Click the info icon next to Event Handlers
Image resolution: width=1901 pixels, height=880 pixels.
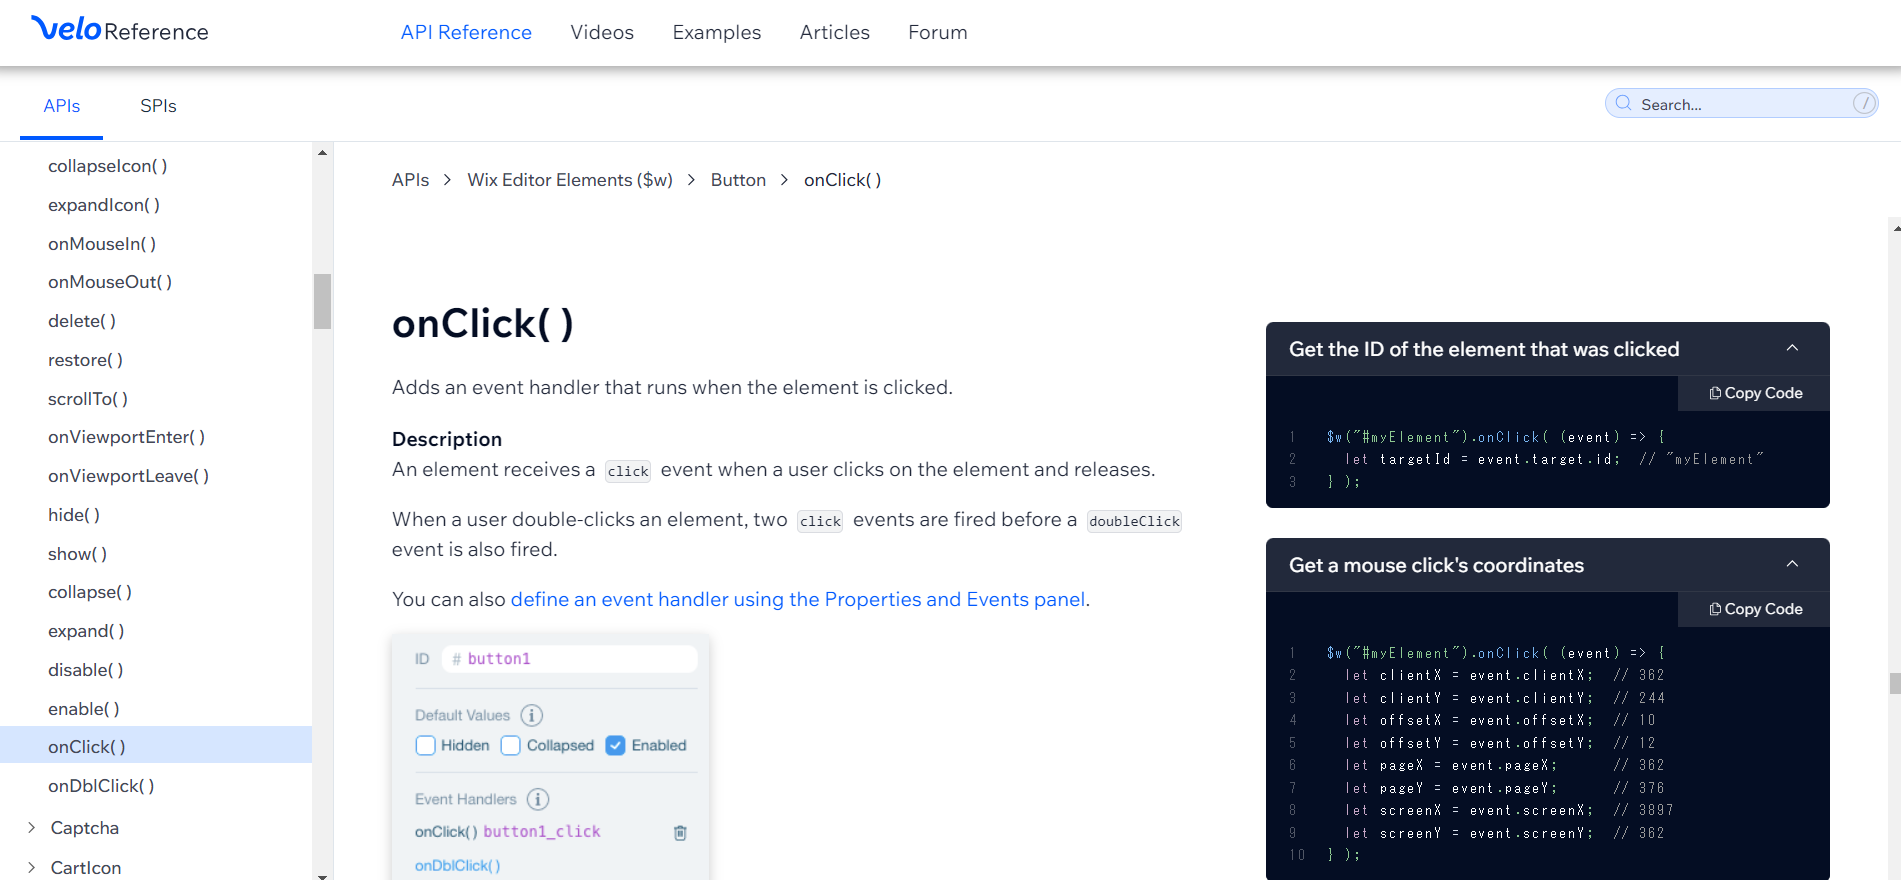coord(538,799)
